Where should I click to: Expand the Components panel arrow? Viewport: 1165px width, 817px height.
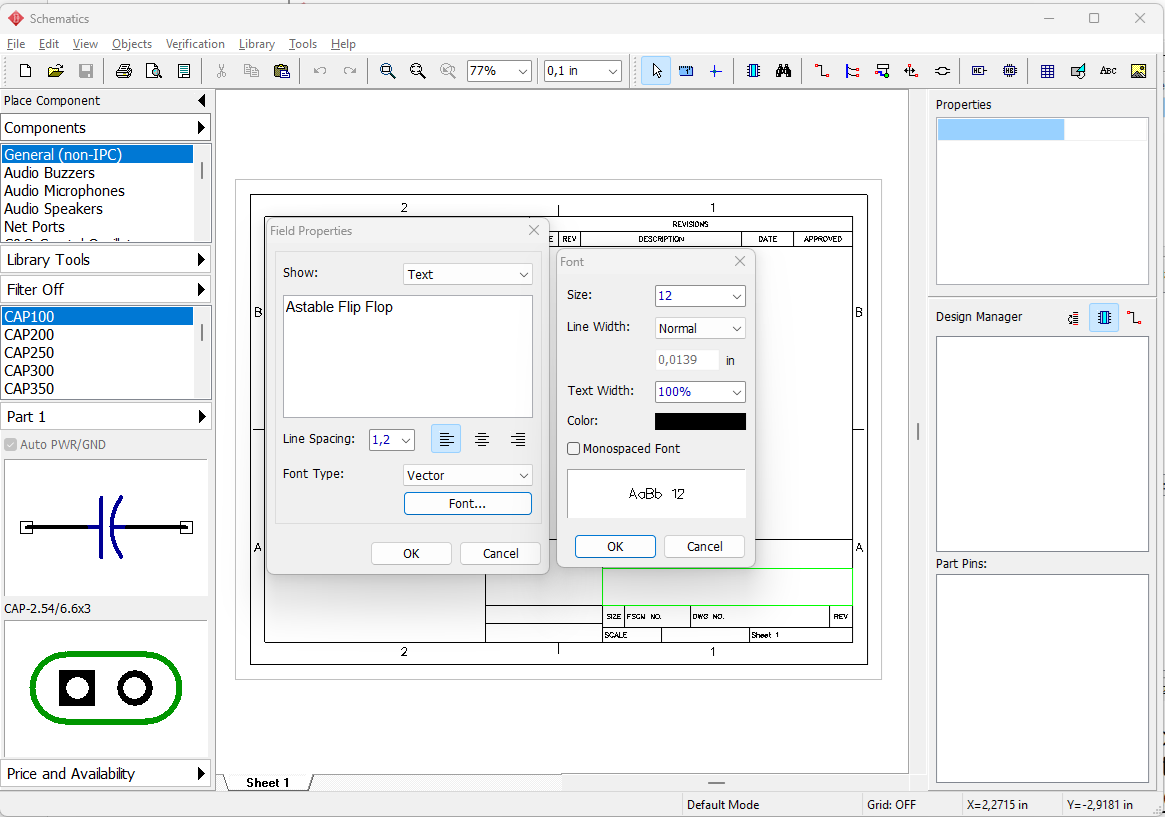[x=201, y=128]
